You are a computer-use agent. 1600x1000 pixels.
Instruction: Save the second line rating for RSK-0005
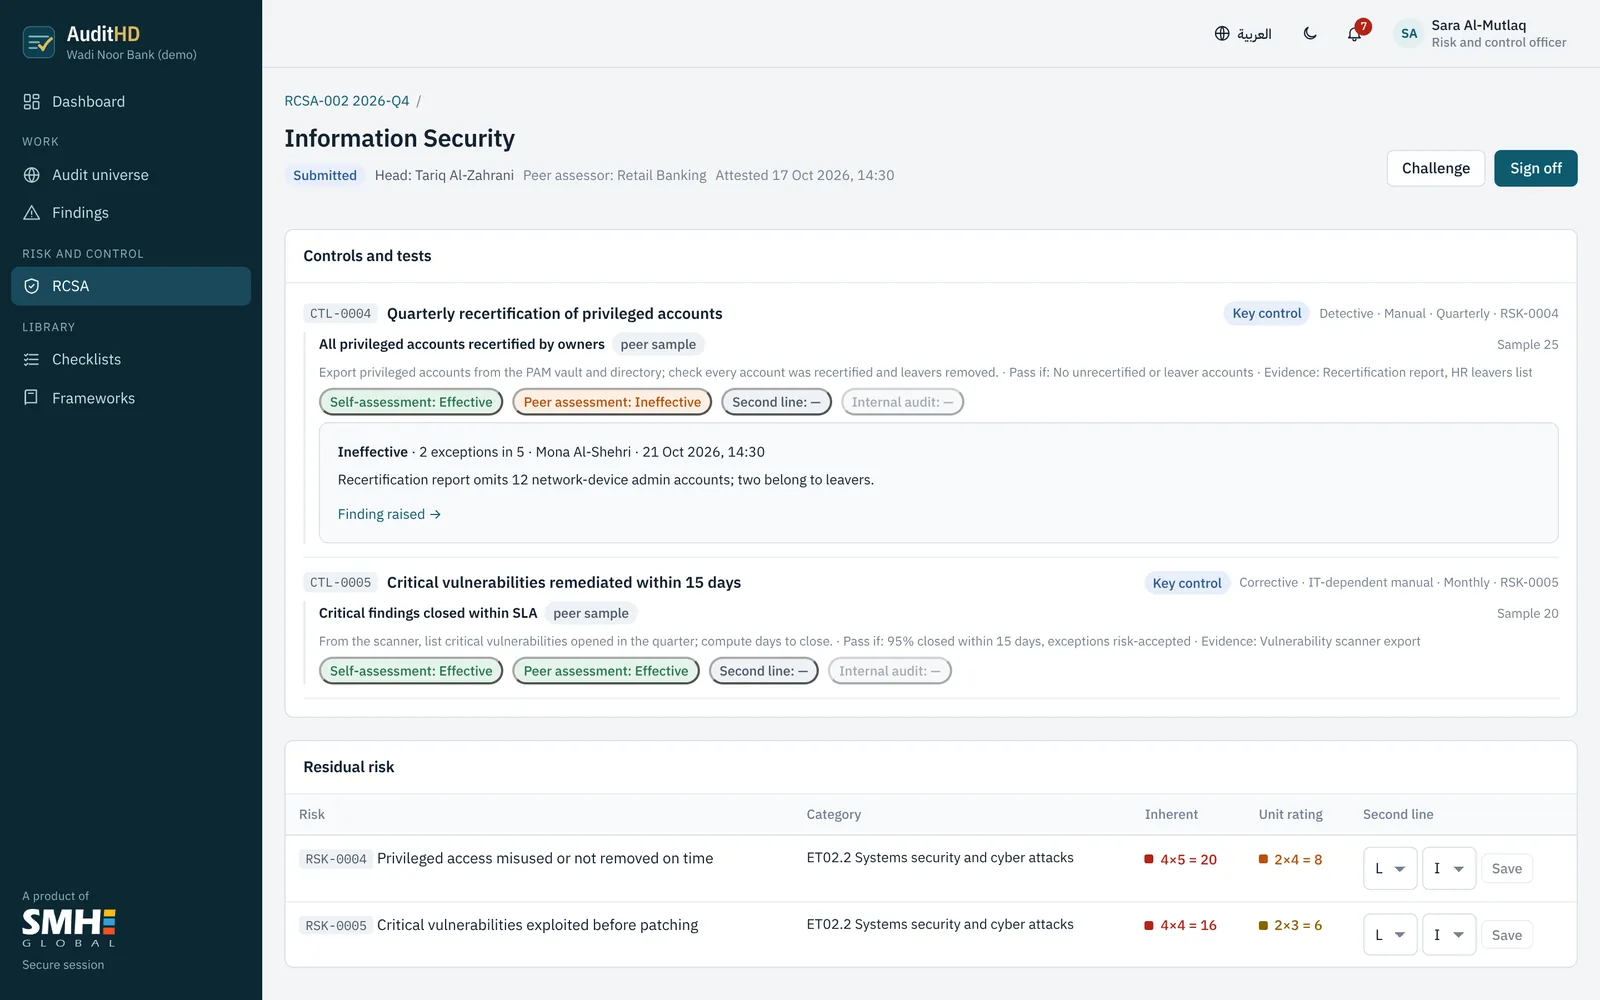[1506, 935]
